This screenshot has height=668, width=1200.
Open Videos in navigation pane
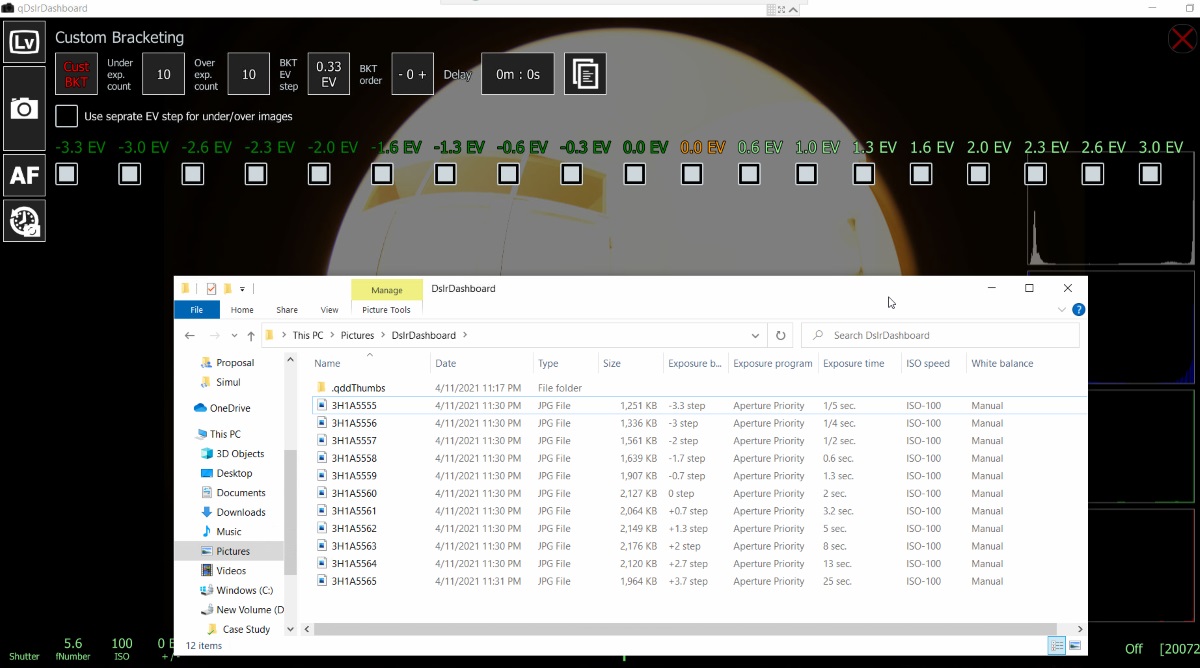pyautogui.click(x=231, y=570)
